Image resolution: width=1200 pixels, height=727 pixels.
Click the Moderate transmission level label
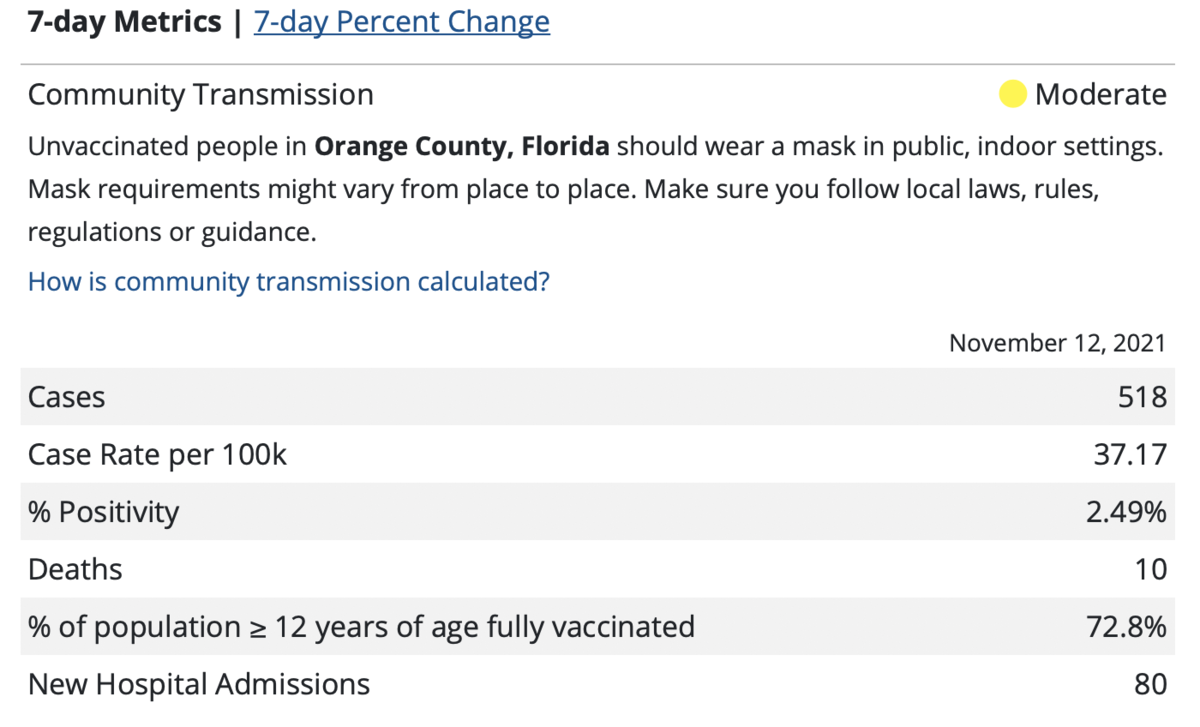click(1100, 95)
